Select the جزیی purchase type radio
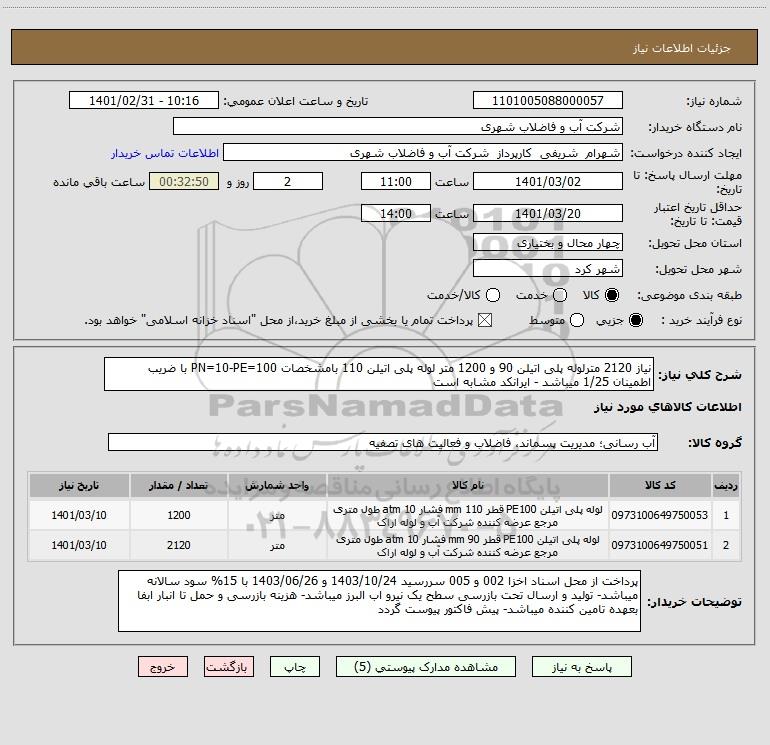The image size is (770, 745). click(636, 320)
